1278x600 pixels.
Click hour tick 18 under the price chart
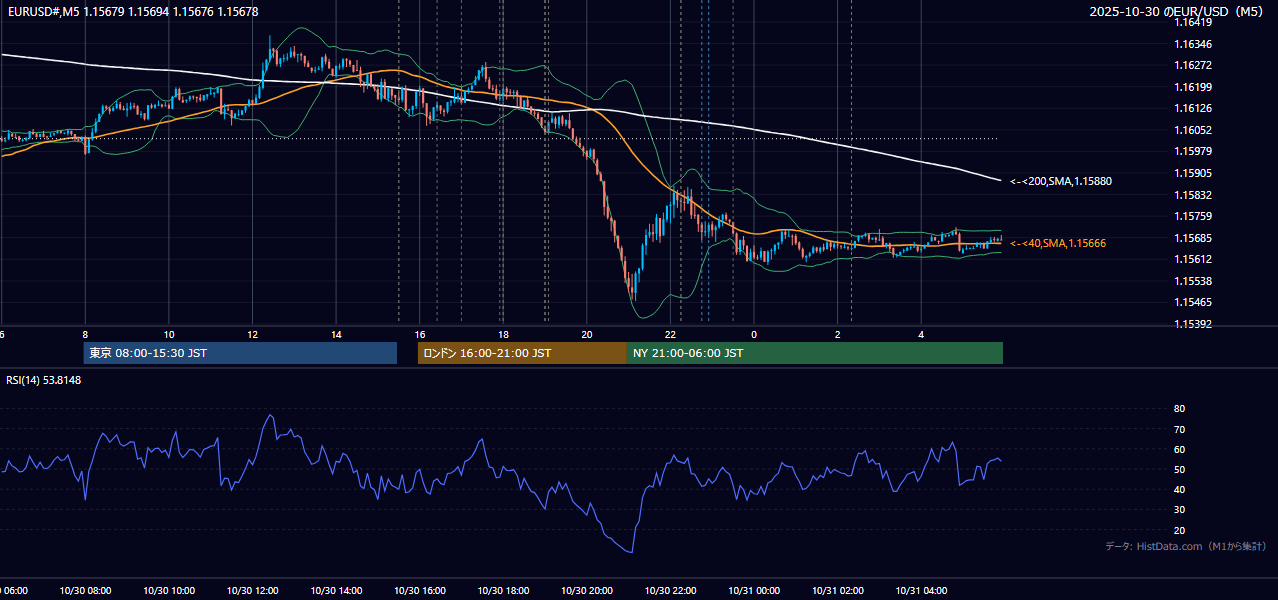[x=503, y=334]
